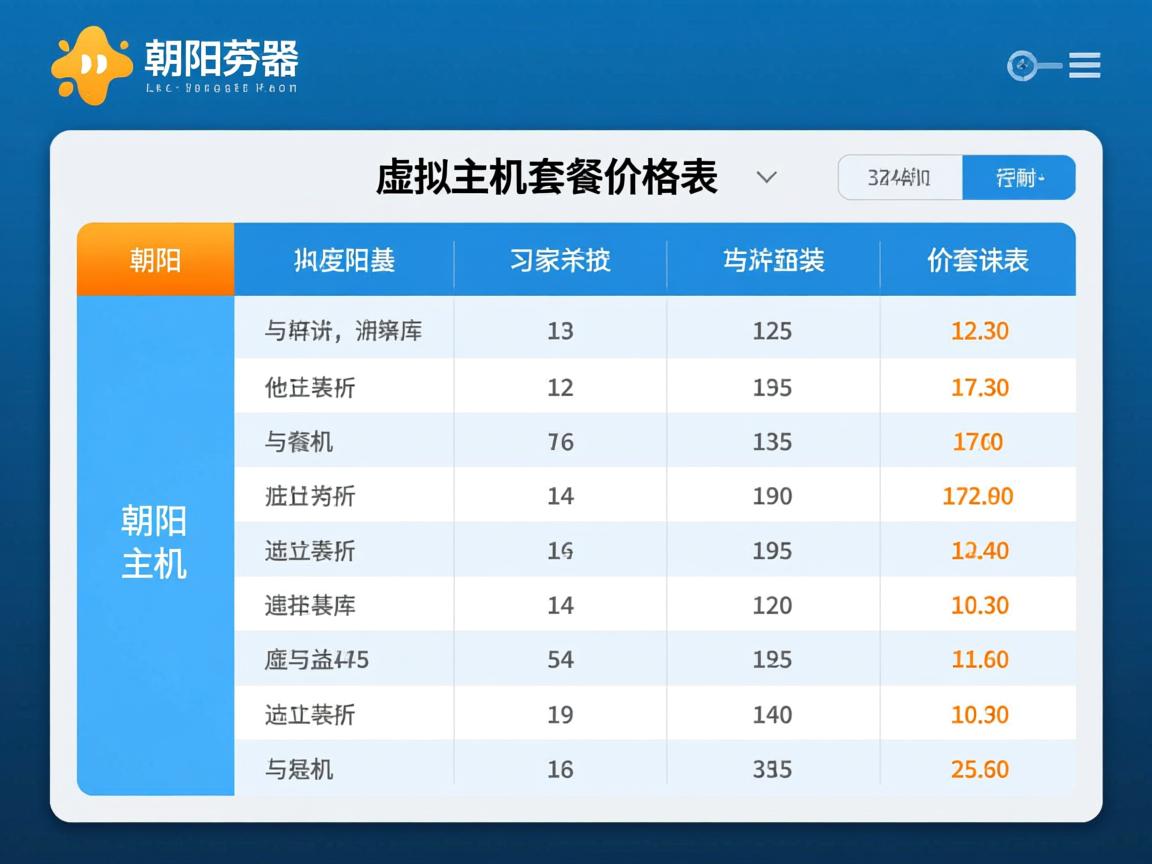Select the orange 朝阳 header tab
Viewport: 1152px width, 864px height.
pyautogui.click(x=155, y=260)
